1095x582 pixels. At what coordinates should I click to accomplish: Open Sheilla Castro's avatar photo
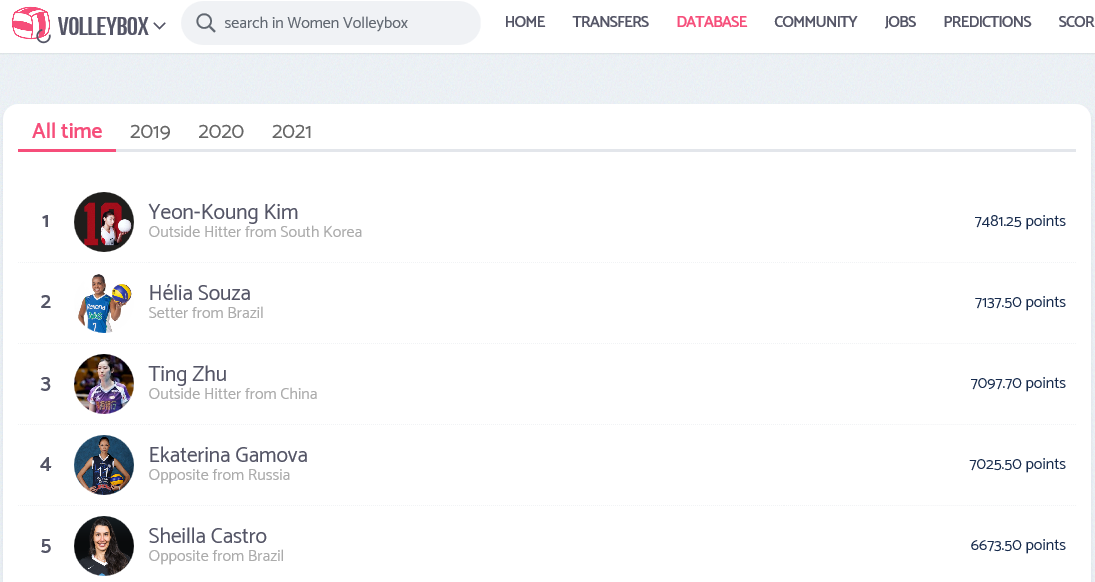[x=104, y=546]
